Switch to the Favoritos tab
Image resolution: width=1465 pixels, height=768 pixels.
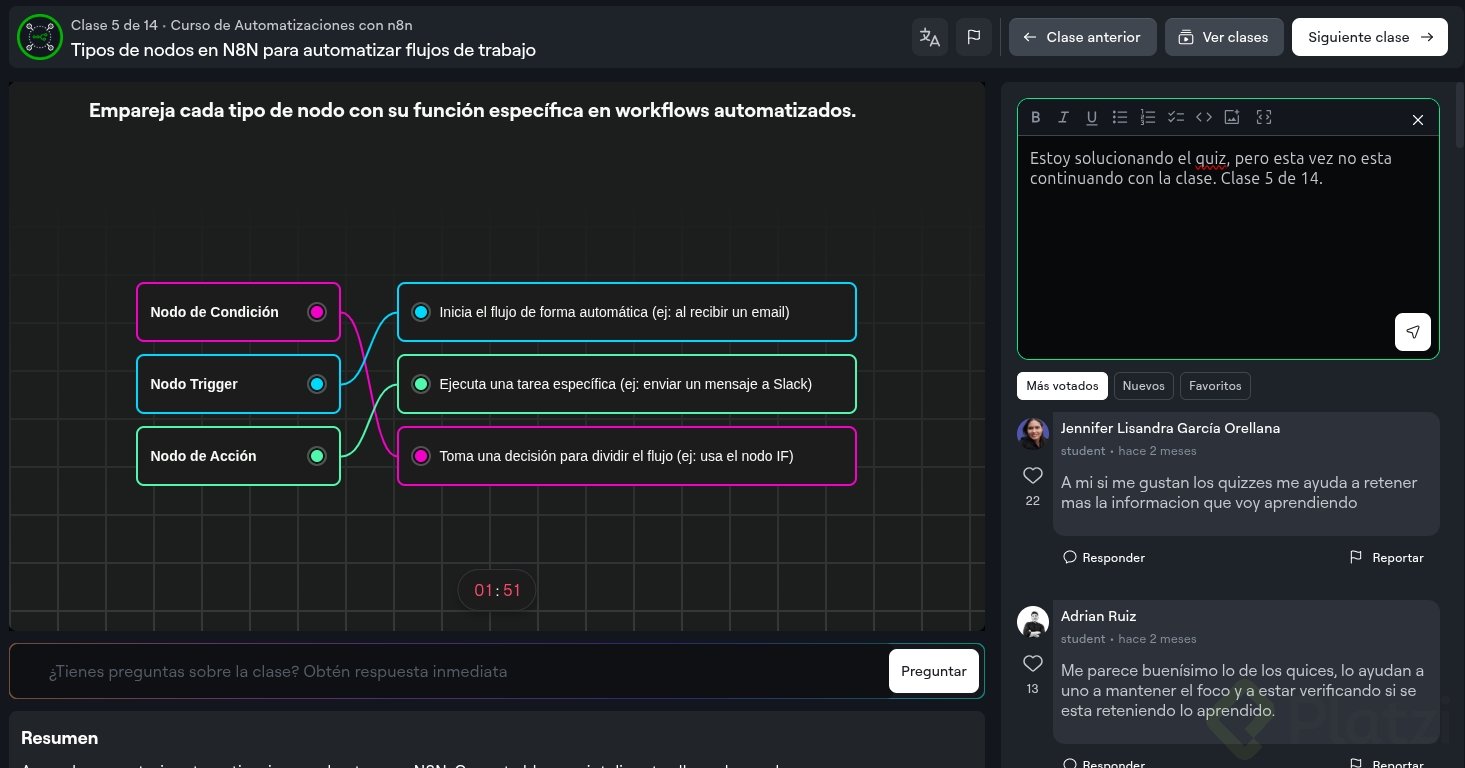click(1215, 386)
